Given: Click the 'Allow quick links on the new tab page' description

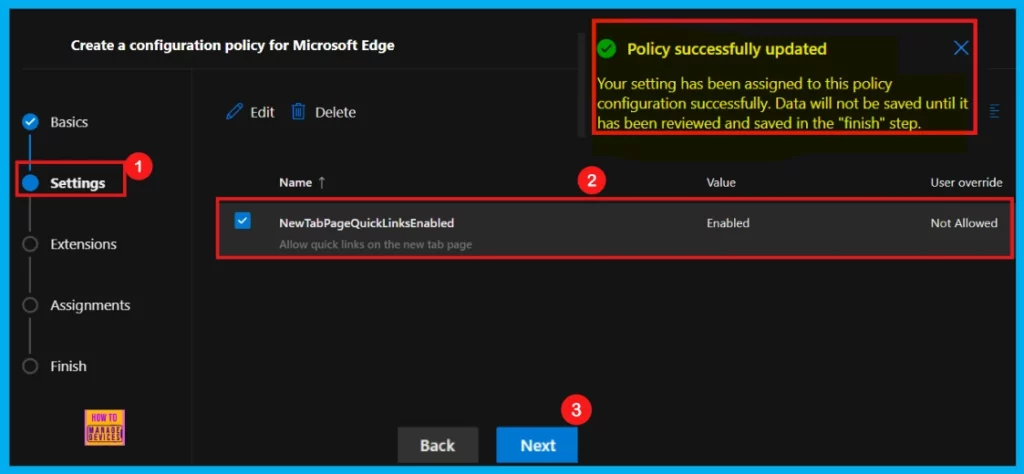Looking at the screenshot, I should click(x=376, y=245).
